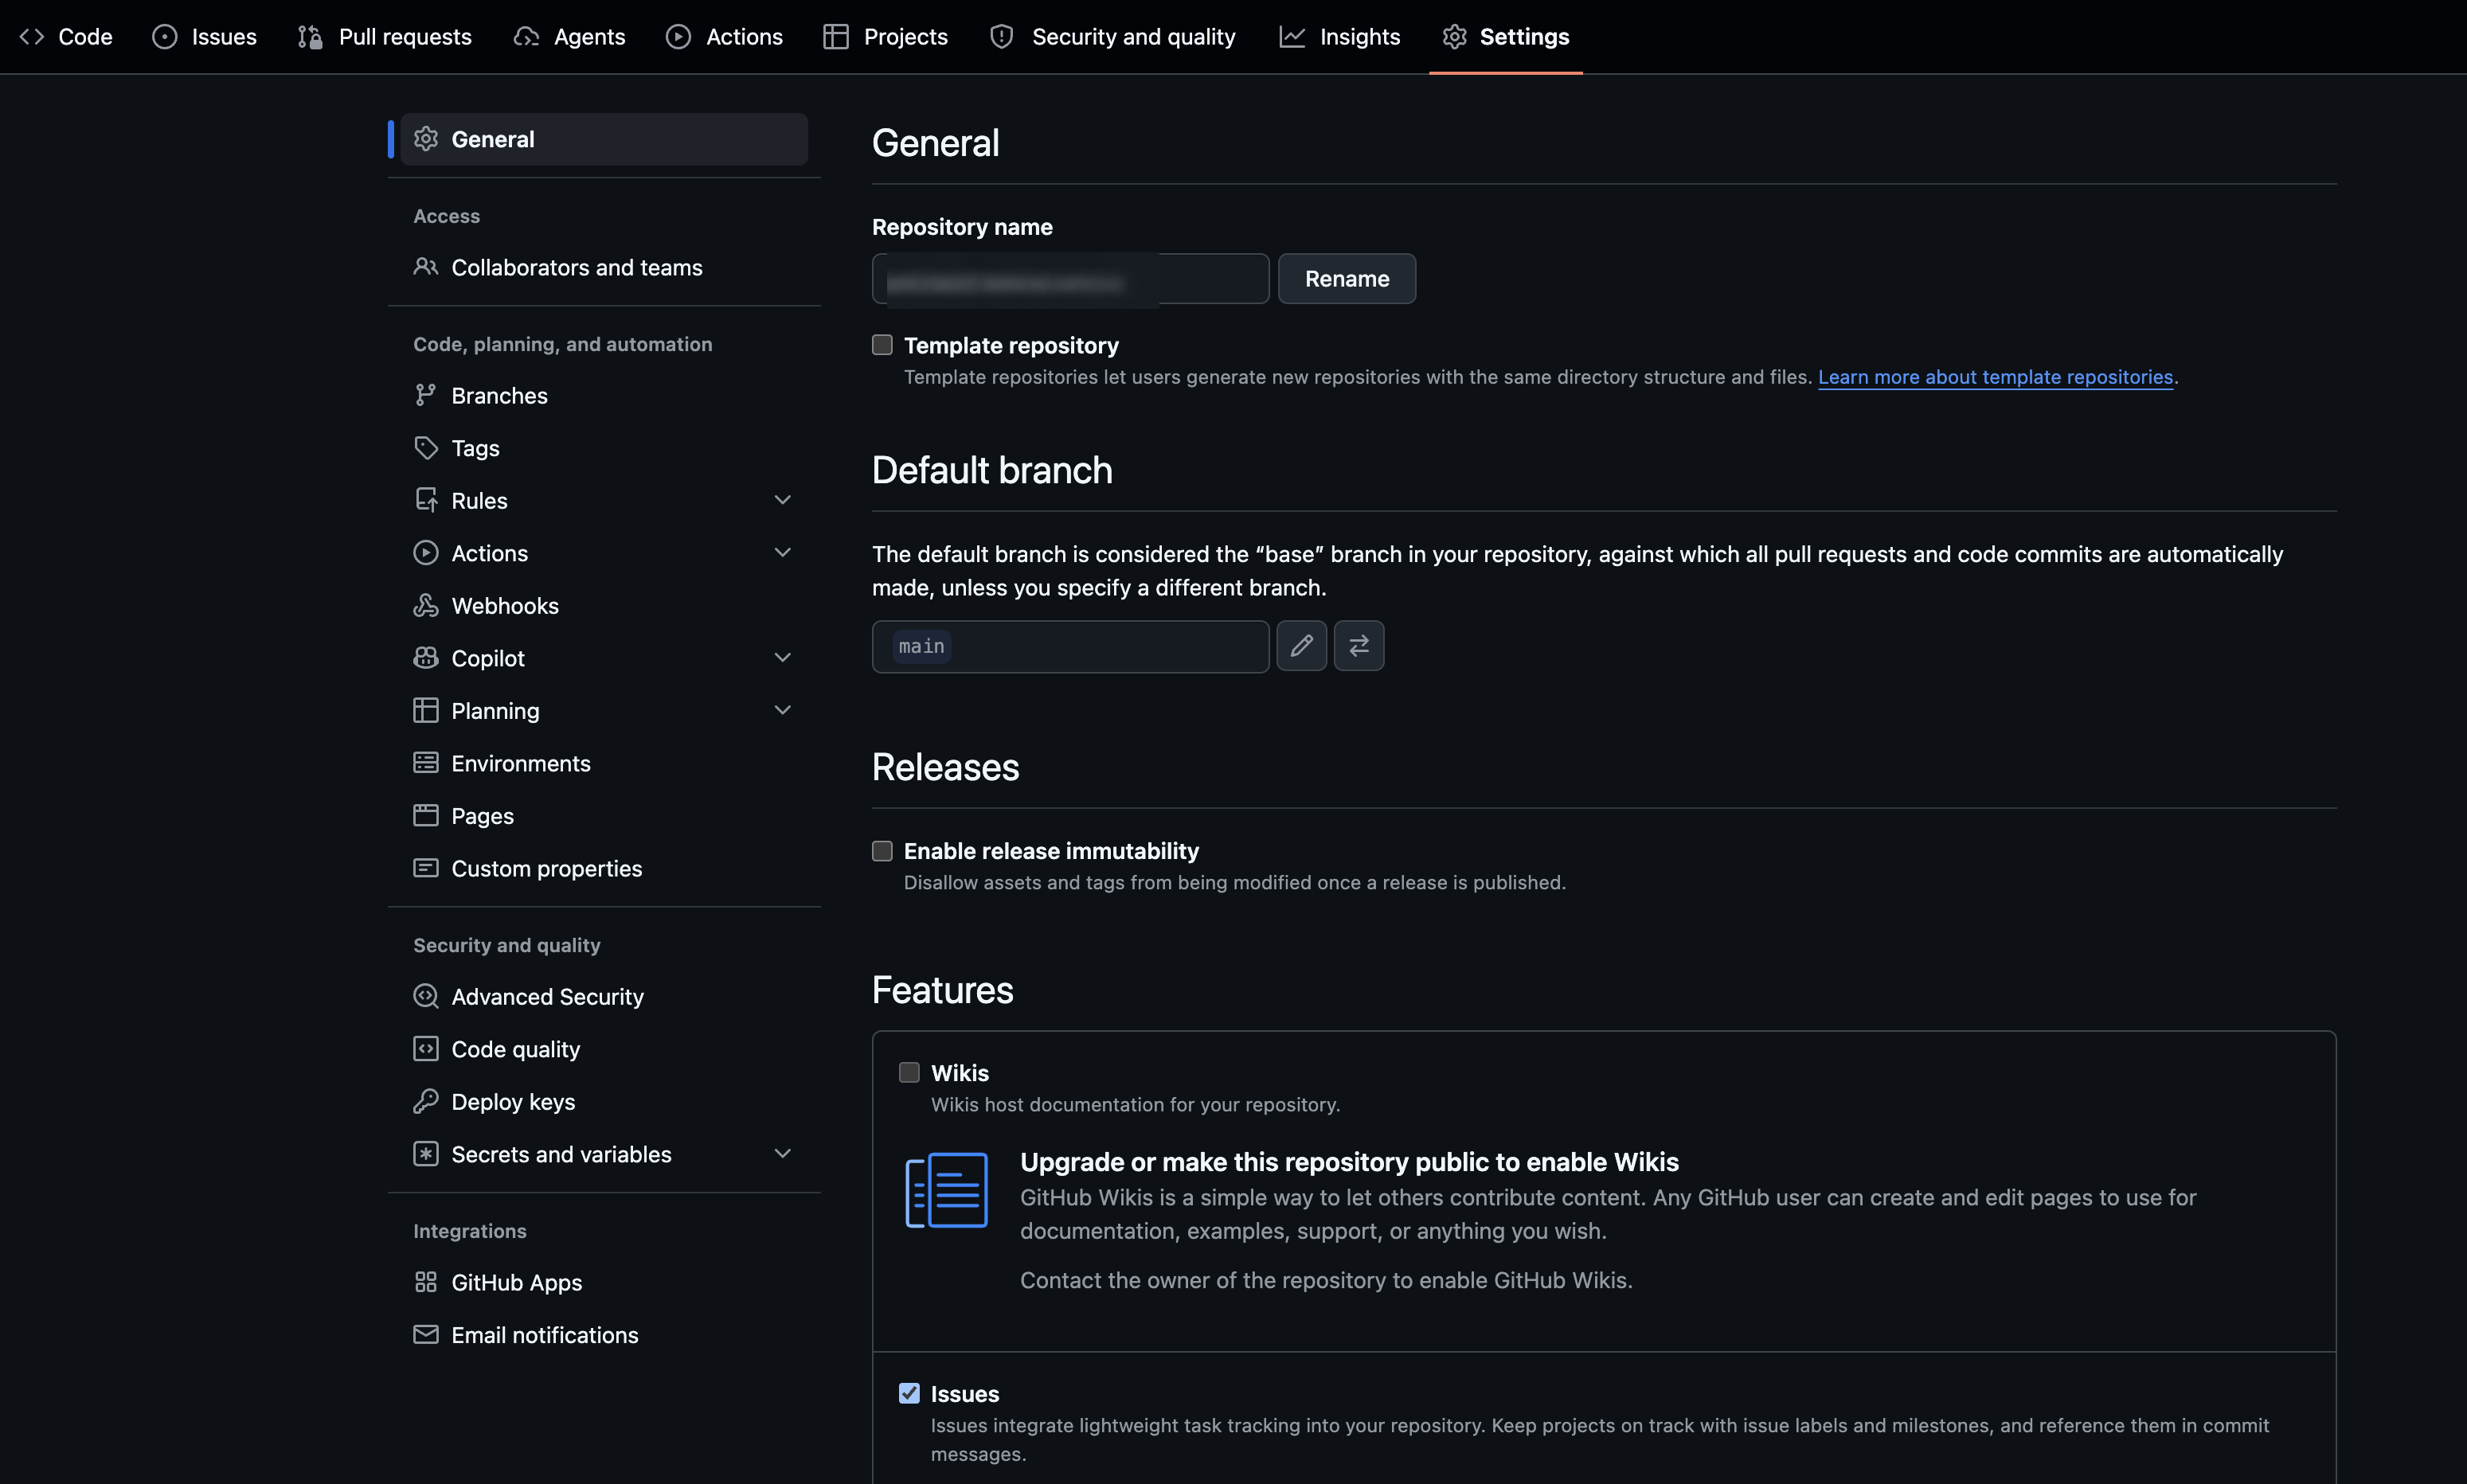Click the Issues circle-dot icon in top nav

pyautogui.click(x=165, y=37)
